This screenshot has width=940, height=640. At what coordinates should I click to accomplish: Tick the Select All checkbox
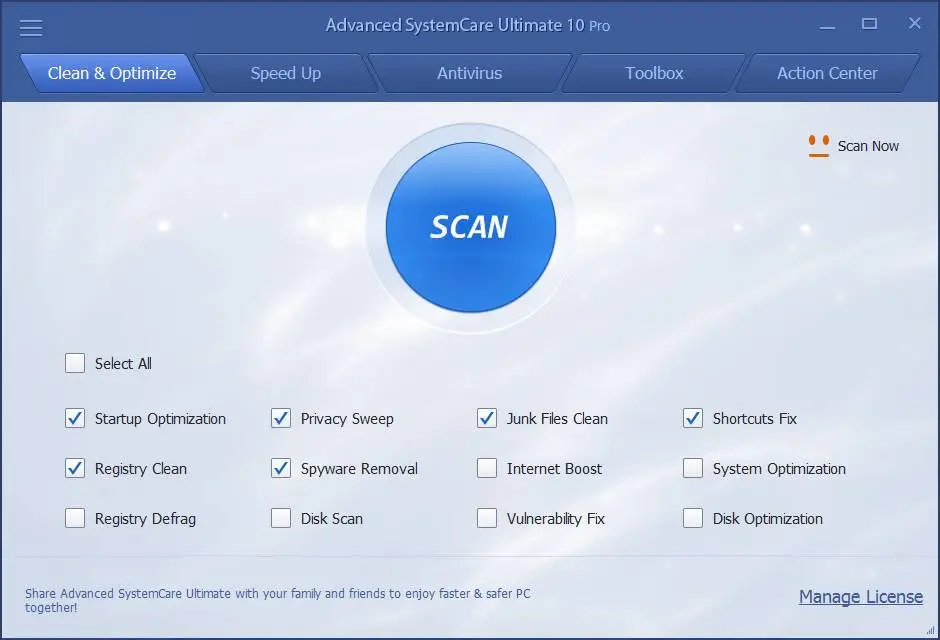click(75, 363)
